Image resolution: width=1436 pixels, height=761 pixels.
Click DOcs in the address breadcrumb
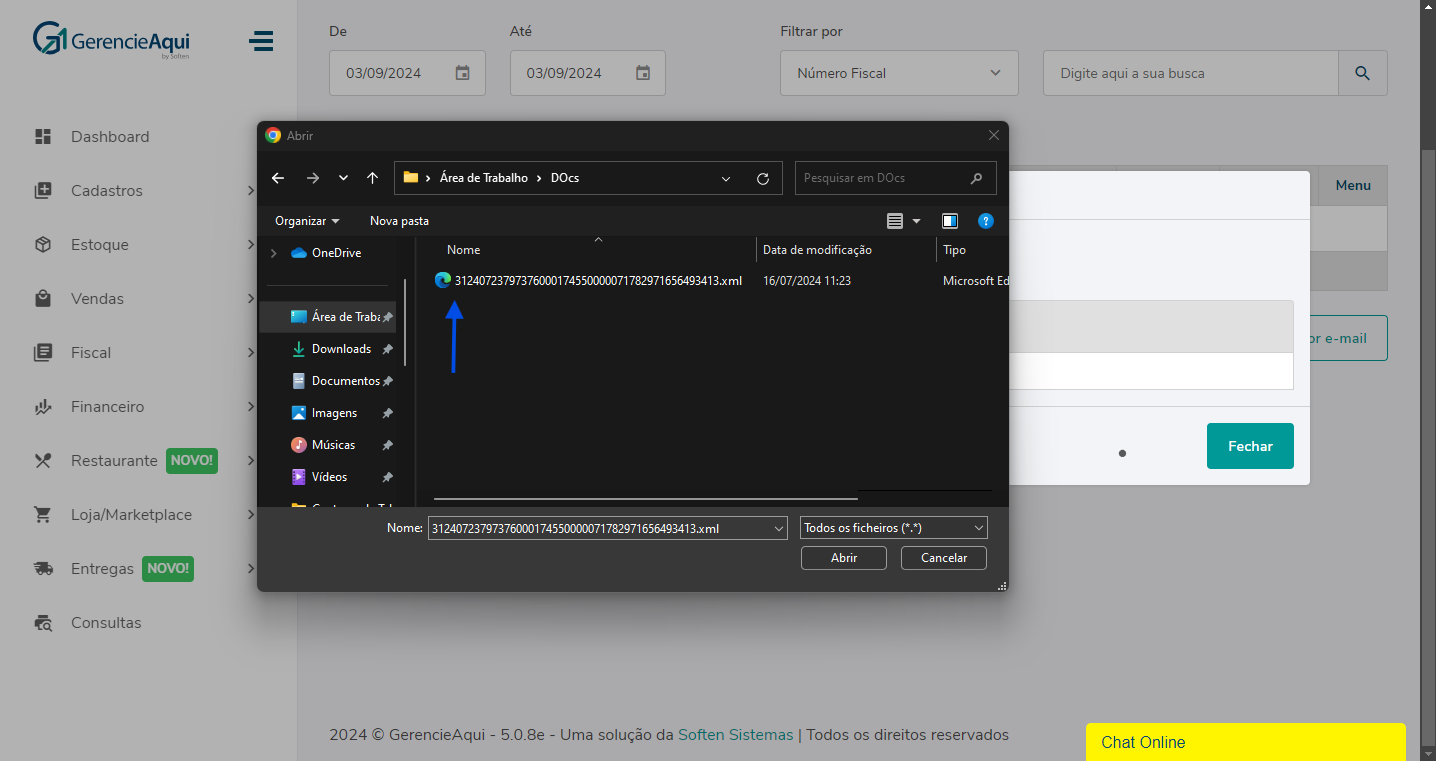click(x=565, y=178)
